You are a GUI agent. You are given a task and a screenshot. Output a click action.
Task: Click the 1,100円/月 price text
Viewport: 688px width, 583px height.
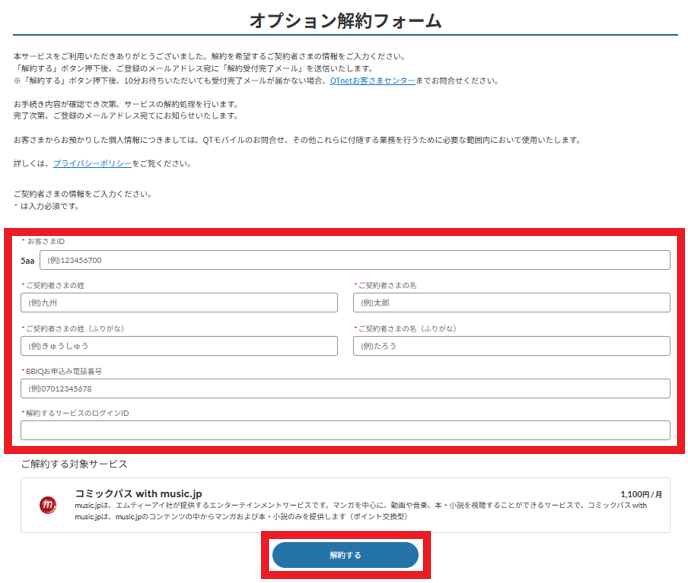pos(641,494)
